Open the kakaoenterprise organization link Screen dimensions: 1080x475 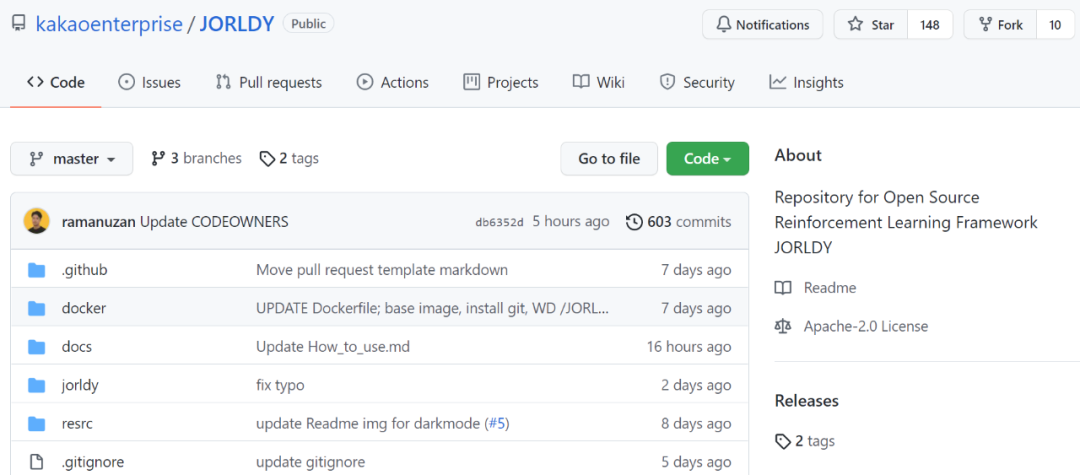[109, 25]
